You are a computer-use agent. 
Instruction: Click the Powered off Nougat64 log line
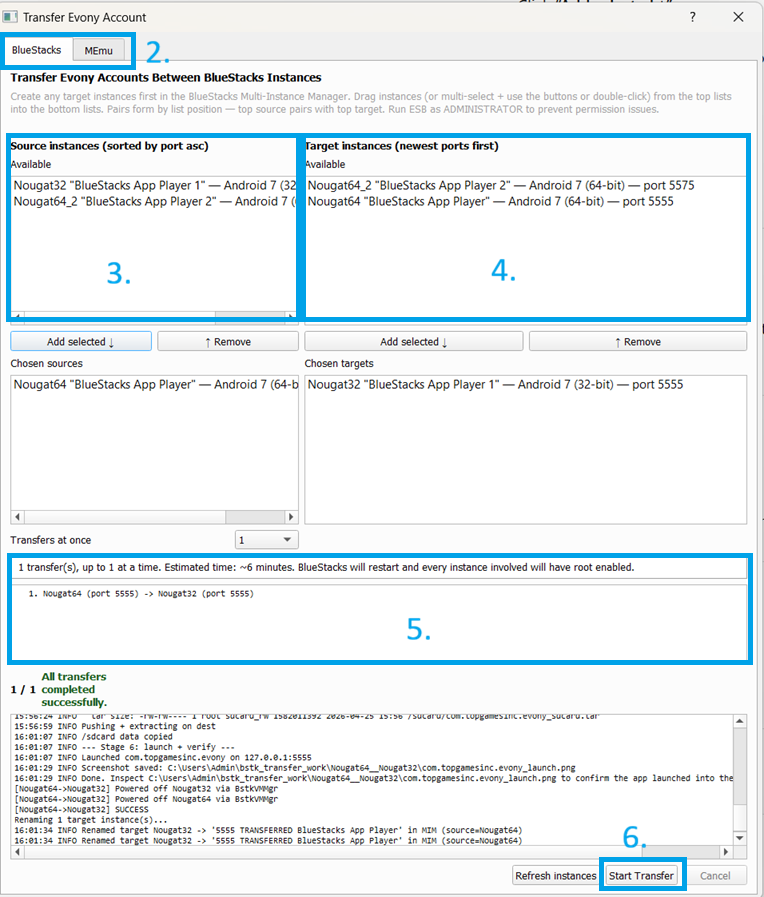point(146,799)
